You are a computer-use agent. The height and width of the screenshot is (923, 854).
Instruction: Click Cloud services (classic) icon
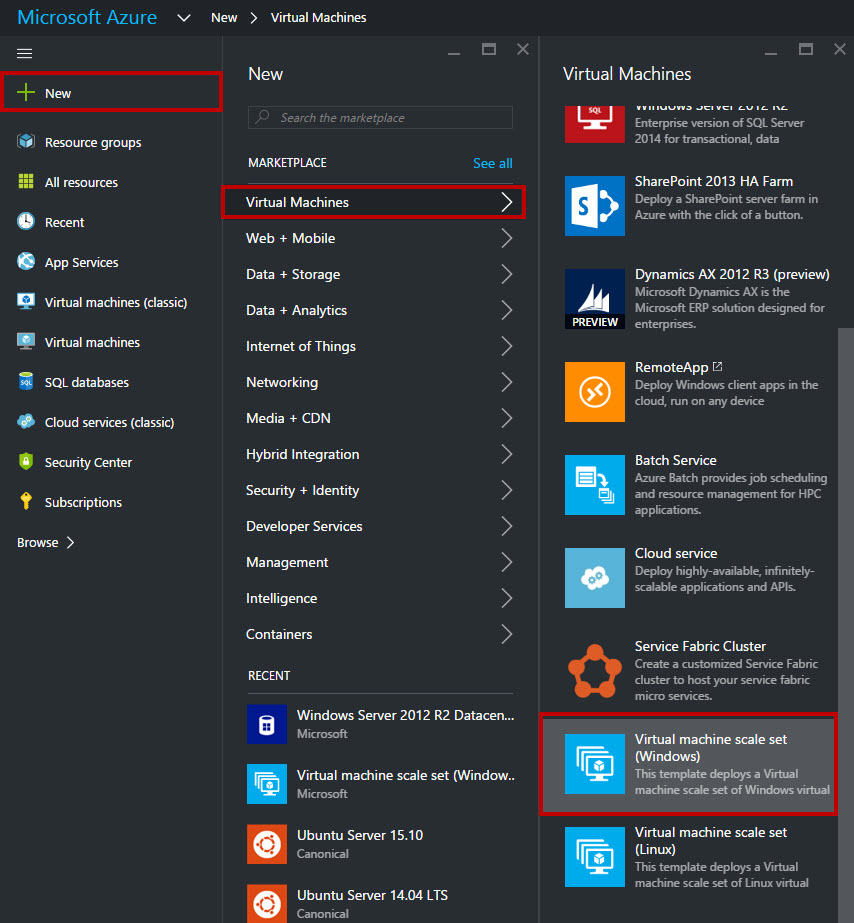pyautogui.click(x=26, y=421)
